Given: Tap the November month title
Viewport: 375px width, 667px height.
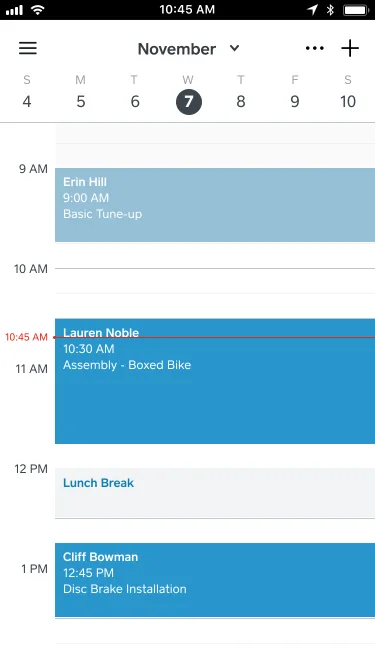Looking at the screenshot, I should point(176,49).
